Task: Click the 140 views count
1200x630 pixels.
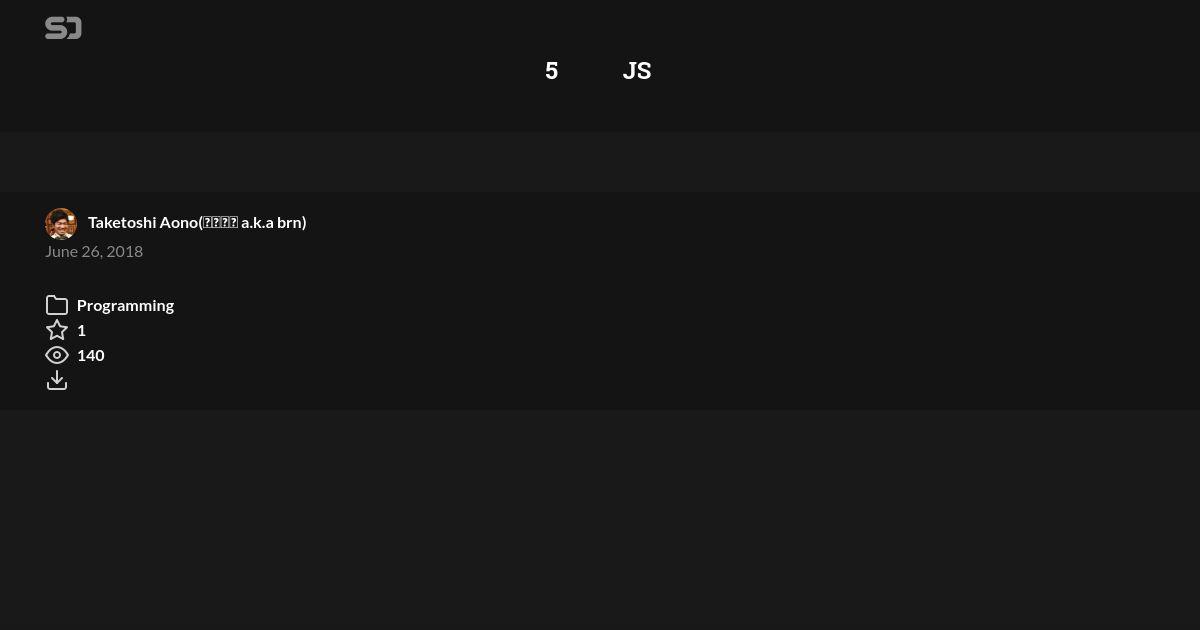Action: [x=90, y=355]
